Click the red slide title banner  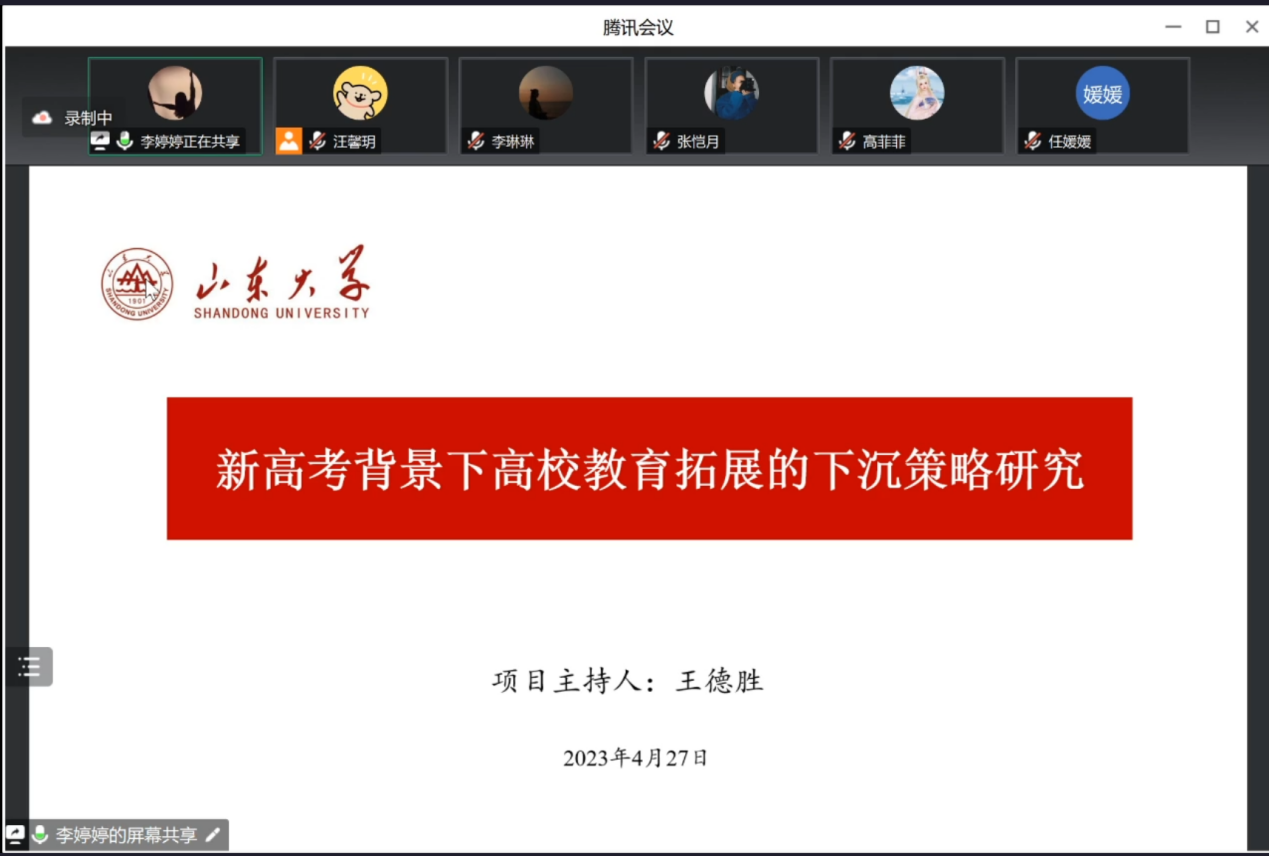tap(649, 469)
